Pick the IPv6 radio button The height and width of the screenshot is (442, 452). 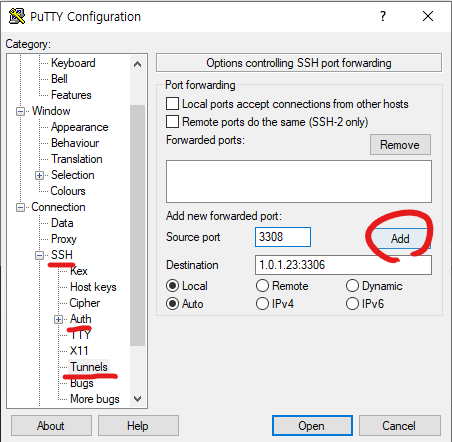tap(352, 304)
